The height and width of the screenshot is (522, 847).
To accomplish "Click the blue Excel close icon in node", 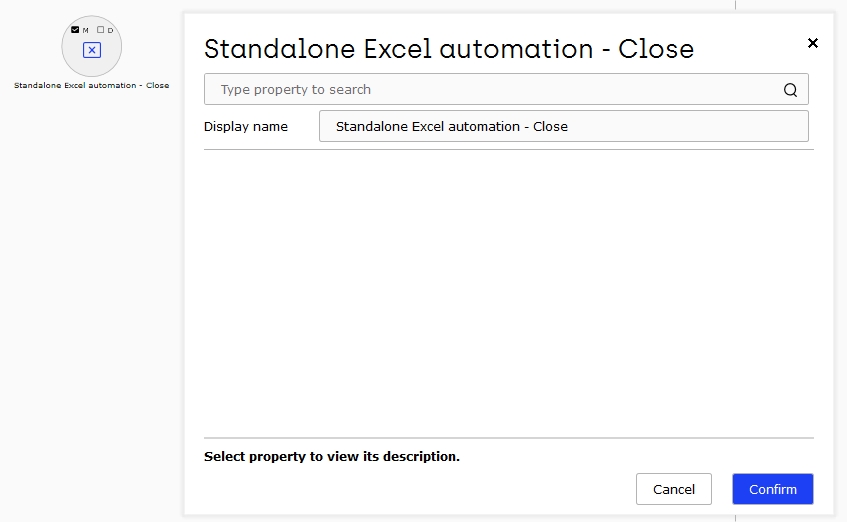I will pyautogui.click(x=92, y=50).
